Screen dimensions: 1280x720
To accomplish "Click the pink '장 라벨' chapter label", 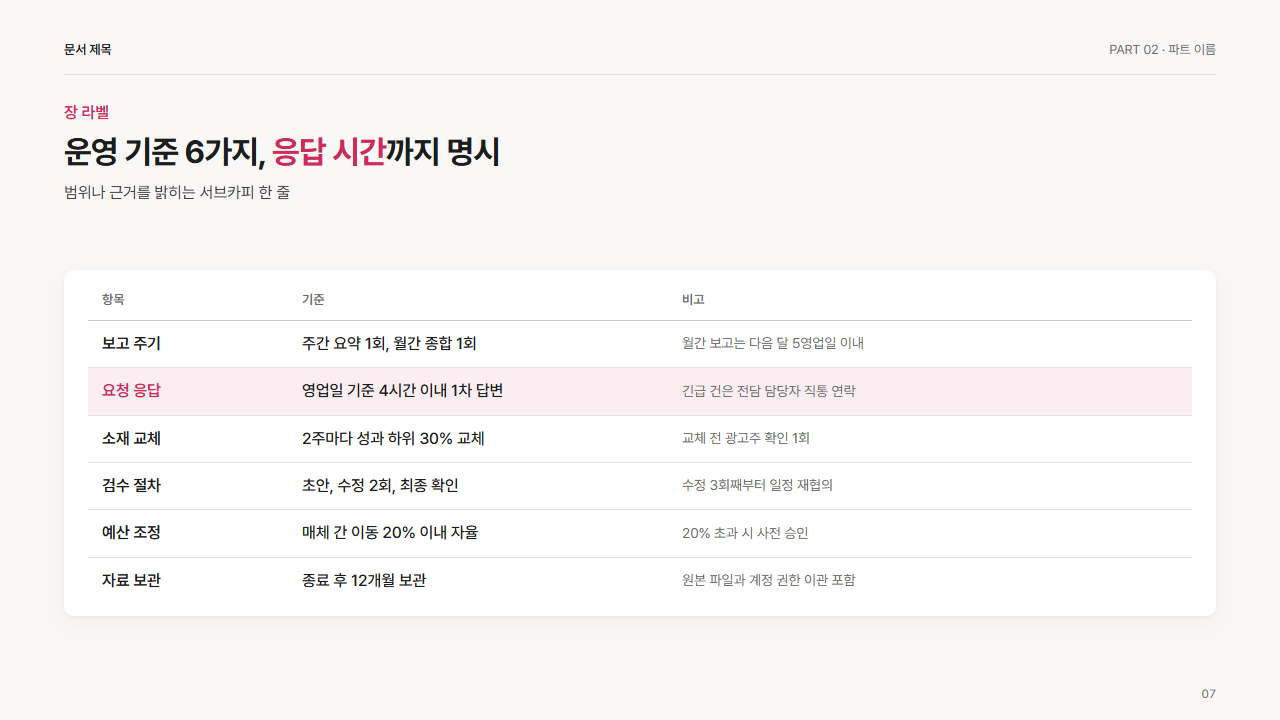I will click(x=86, y=112).
